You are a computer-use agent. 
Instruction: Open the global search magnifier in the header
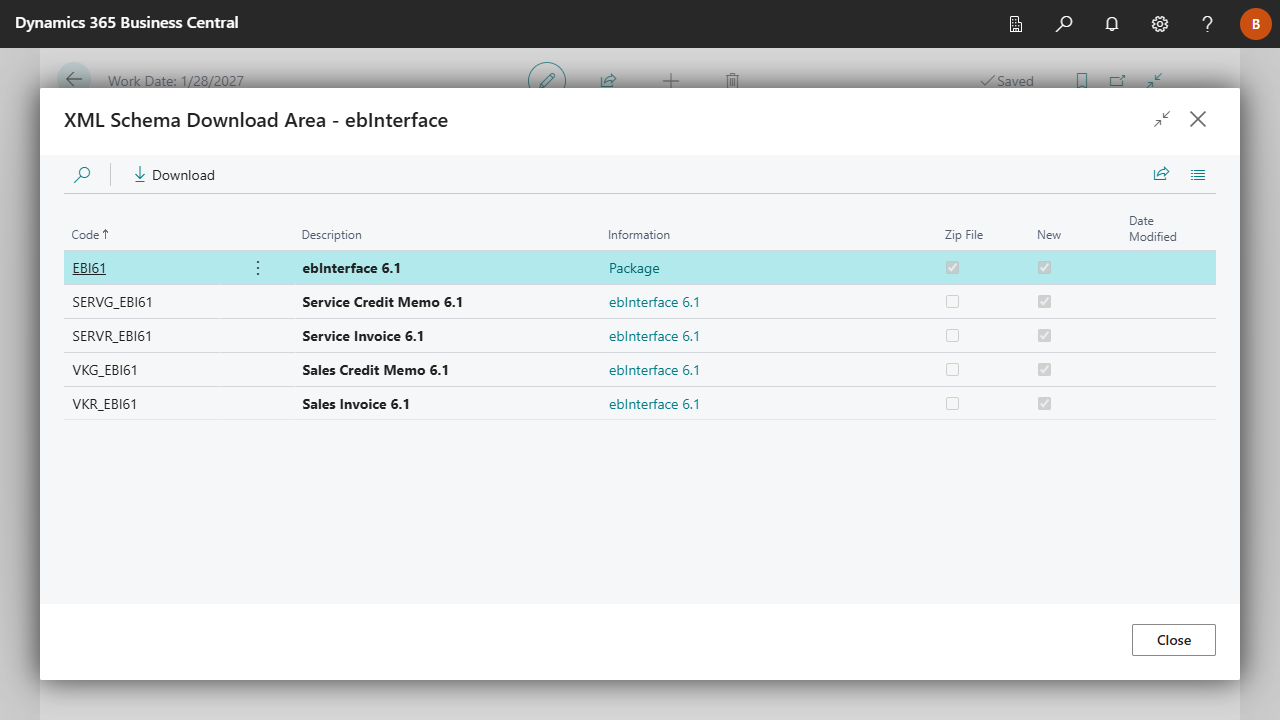pos(1064,24)
